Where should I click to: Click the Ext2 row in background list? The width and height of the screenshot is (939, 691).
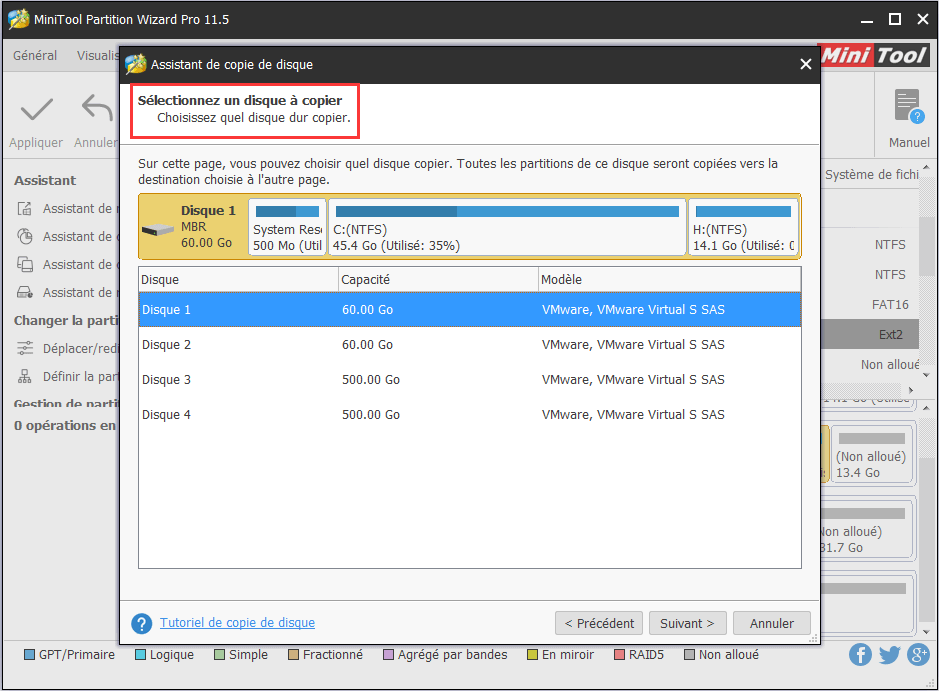point(870,335)
